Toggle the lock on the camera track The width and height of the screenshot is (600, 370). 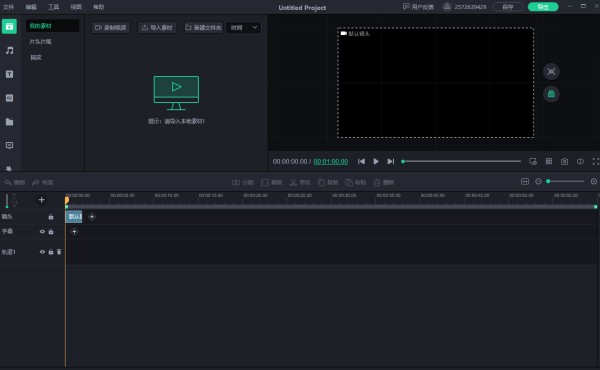coord(51,217)
